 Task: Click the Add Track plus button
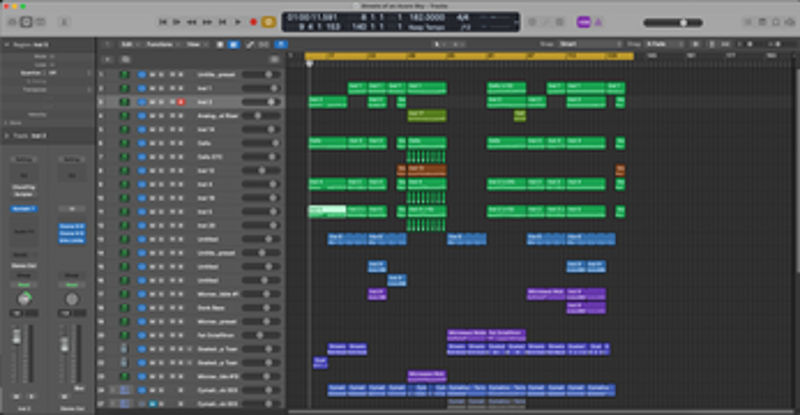tap(108, 60)
